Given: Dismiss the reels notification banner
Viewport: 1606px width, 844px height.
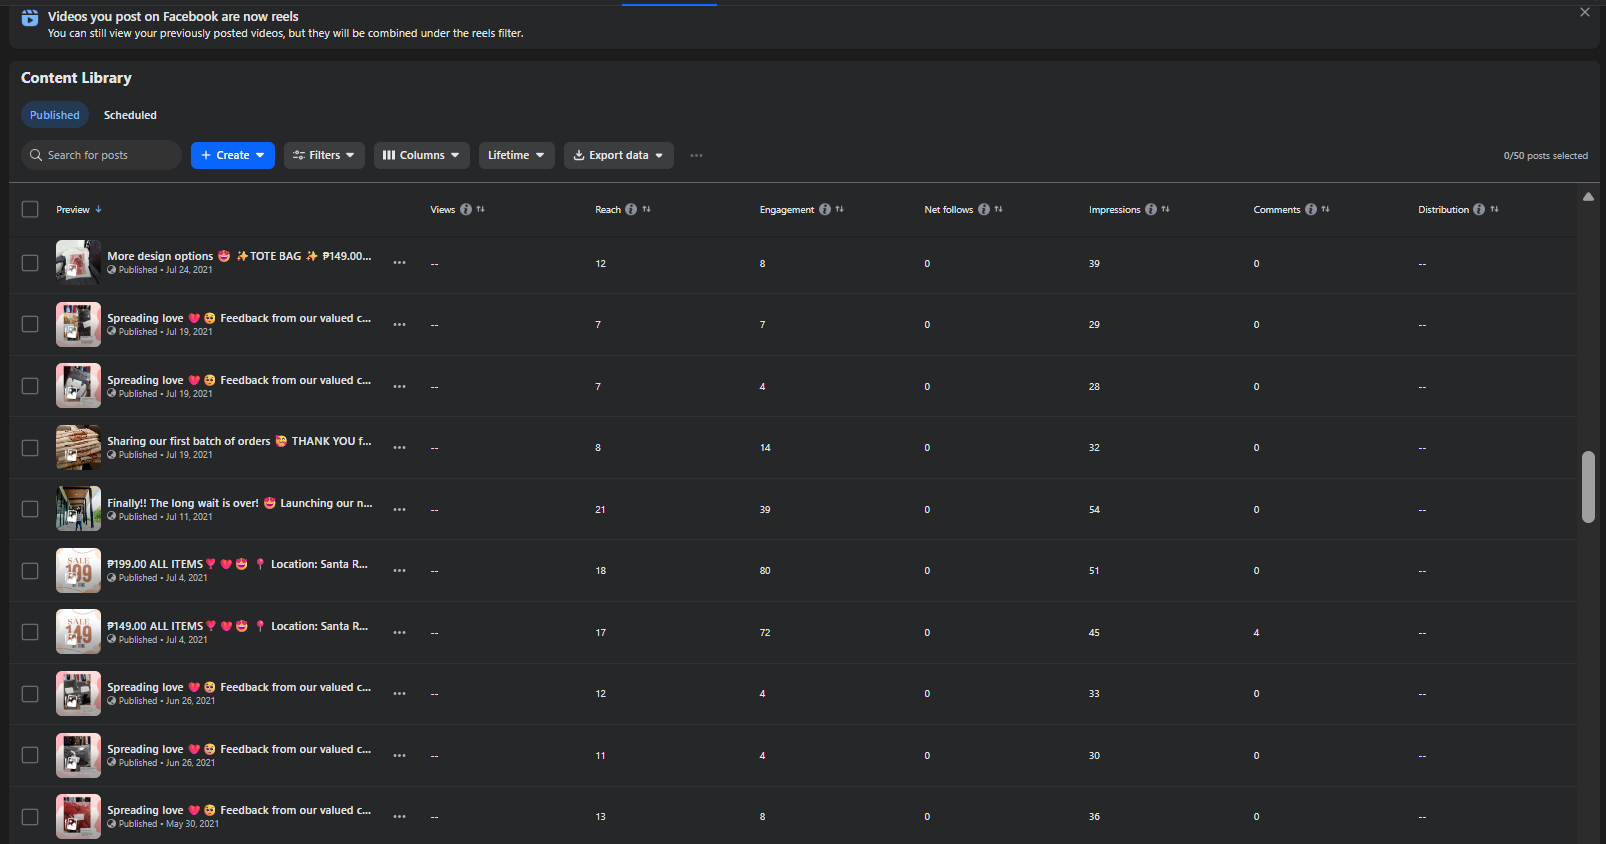Looking at the screenshot, I should click(1584, 13).
